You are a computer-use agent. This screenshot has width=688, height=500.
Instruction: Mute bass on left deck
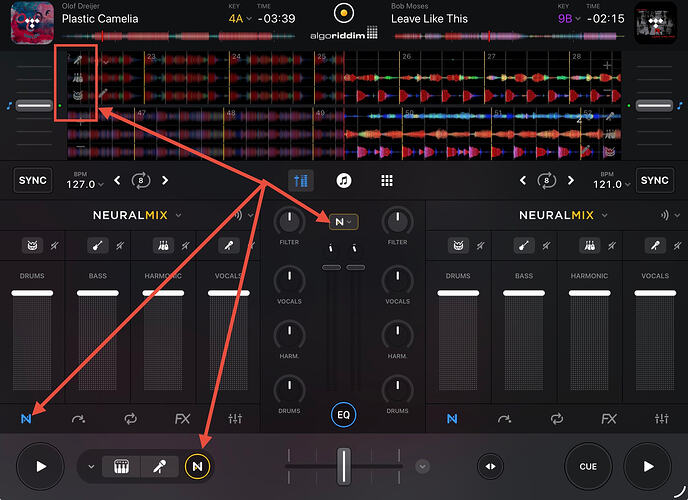click(120, 246)
